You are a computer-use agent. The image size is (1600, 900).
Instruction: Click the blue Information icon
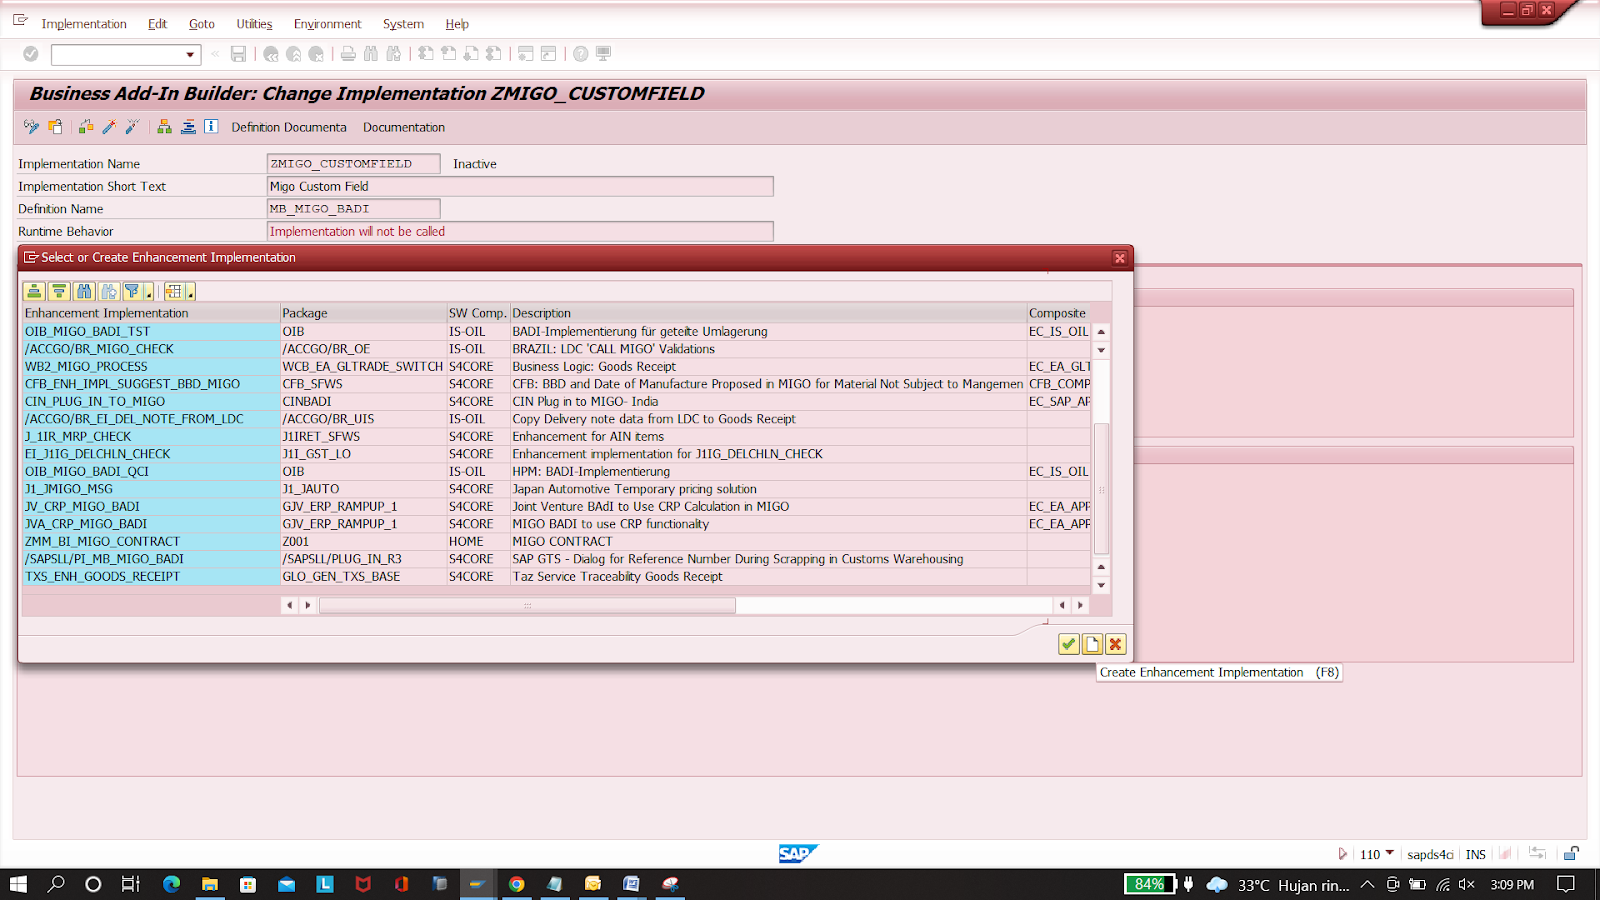pyautogui.click(x=211, y=126)
